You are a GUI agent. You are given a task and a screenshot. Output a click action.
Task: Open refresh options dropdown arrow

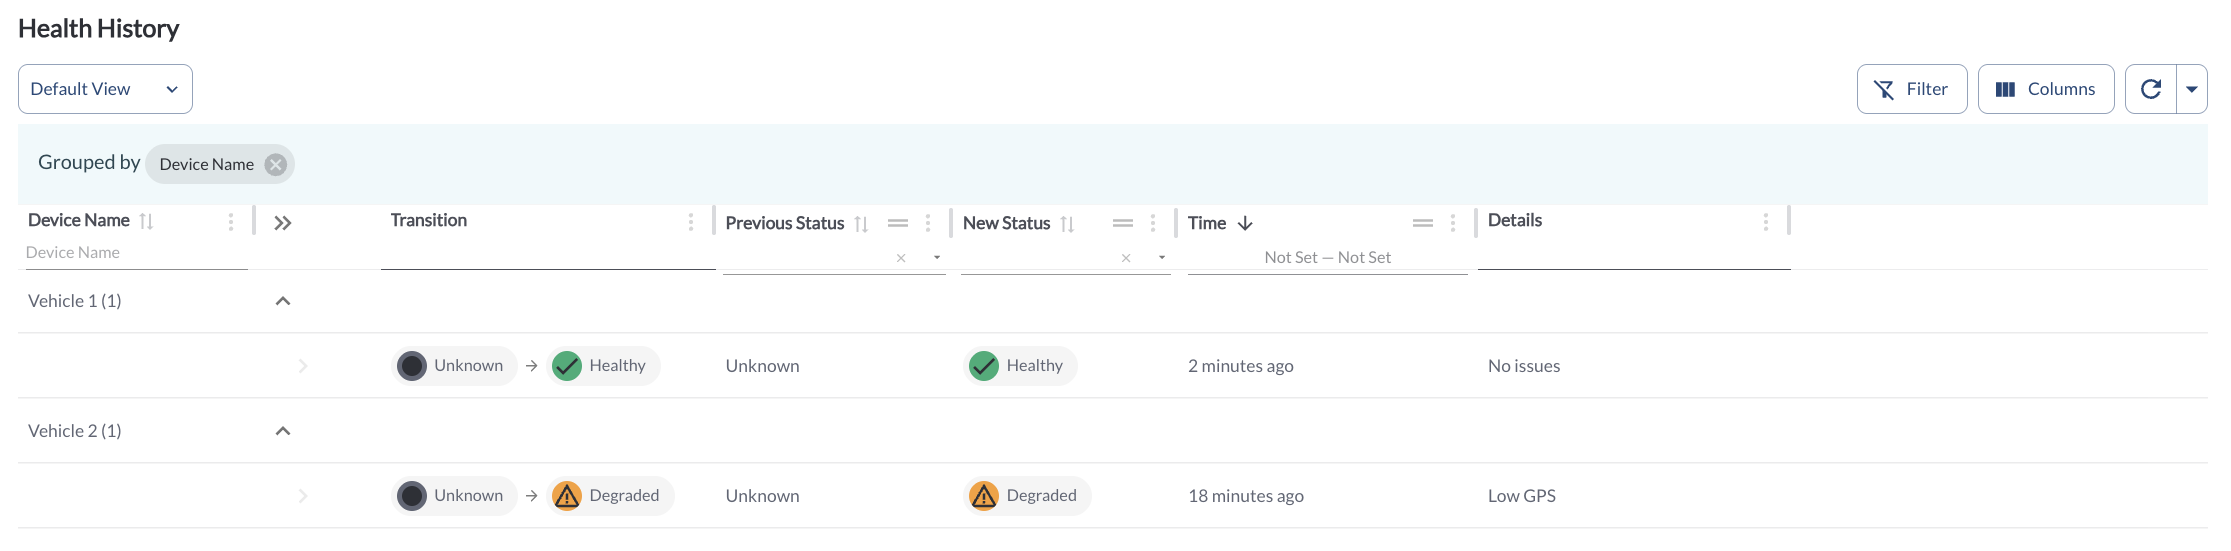click(2192, 89)
